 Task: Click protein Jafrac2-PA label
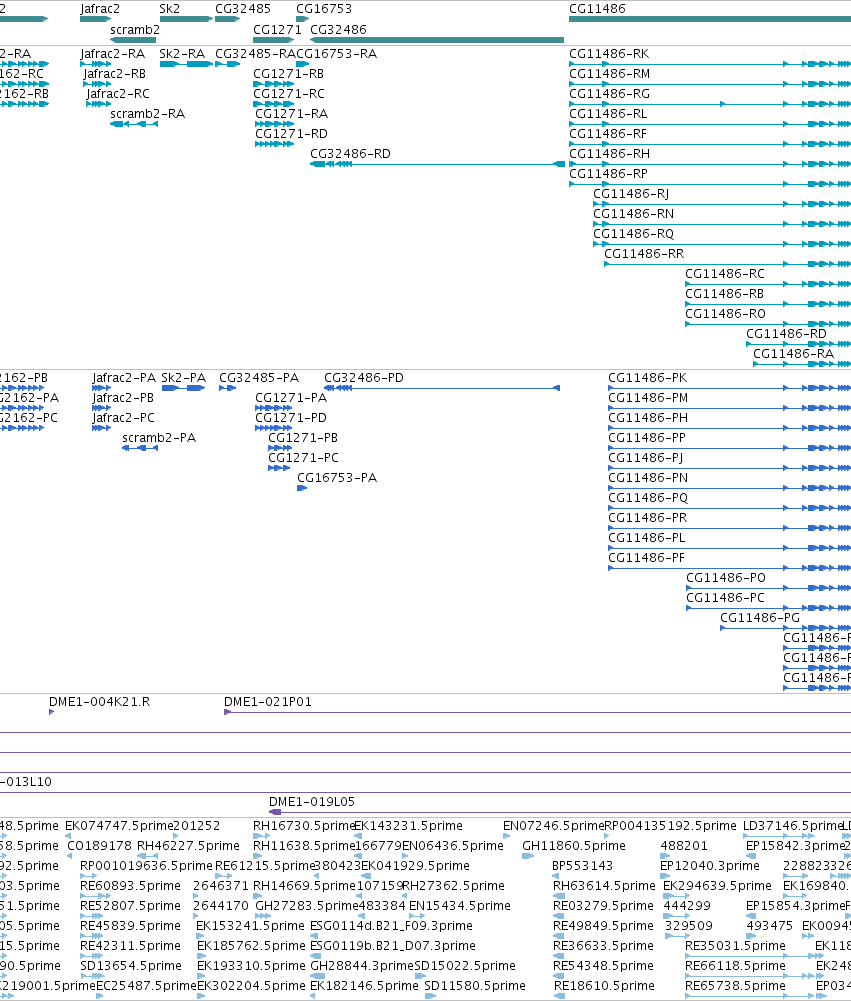[x=124, y=378]
